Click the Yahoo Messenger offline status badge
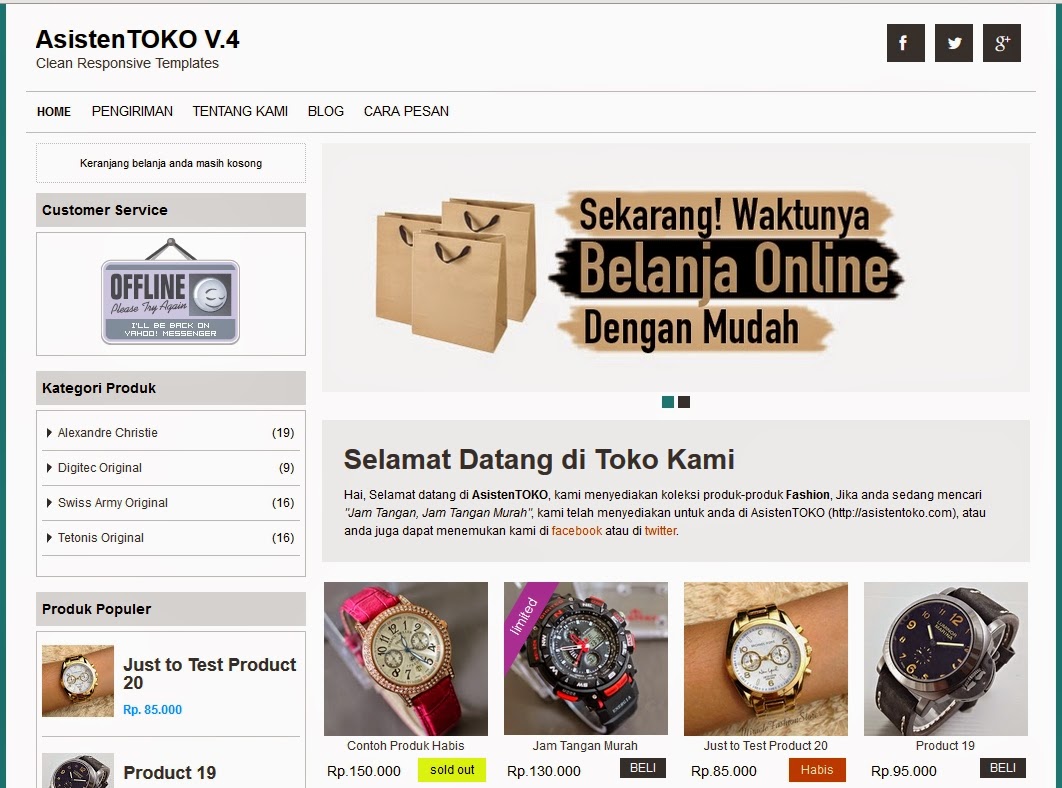1062x788 pixels. pos(171,292)
